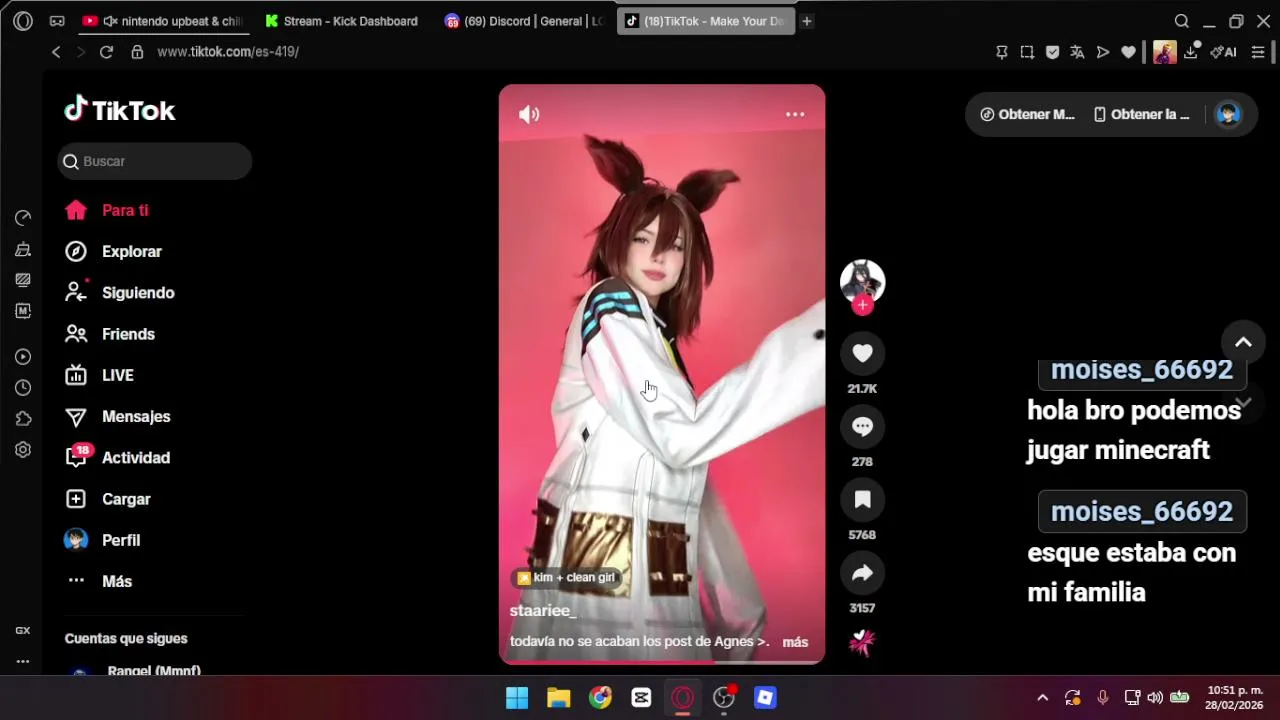Screen dimensions: 1280x720
Task: Open the staariee_ username link
Action: (543, 610)
